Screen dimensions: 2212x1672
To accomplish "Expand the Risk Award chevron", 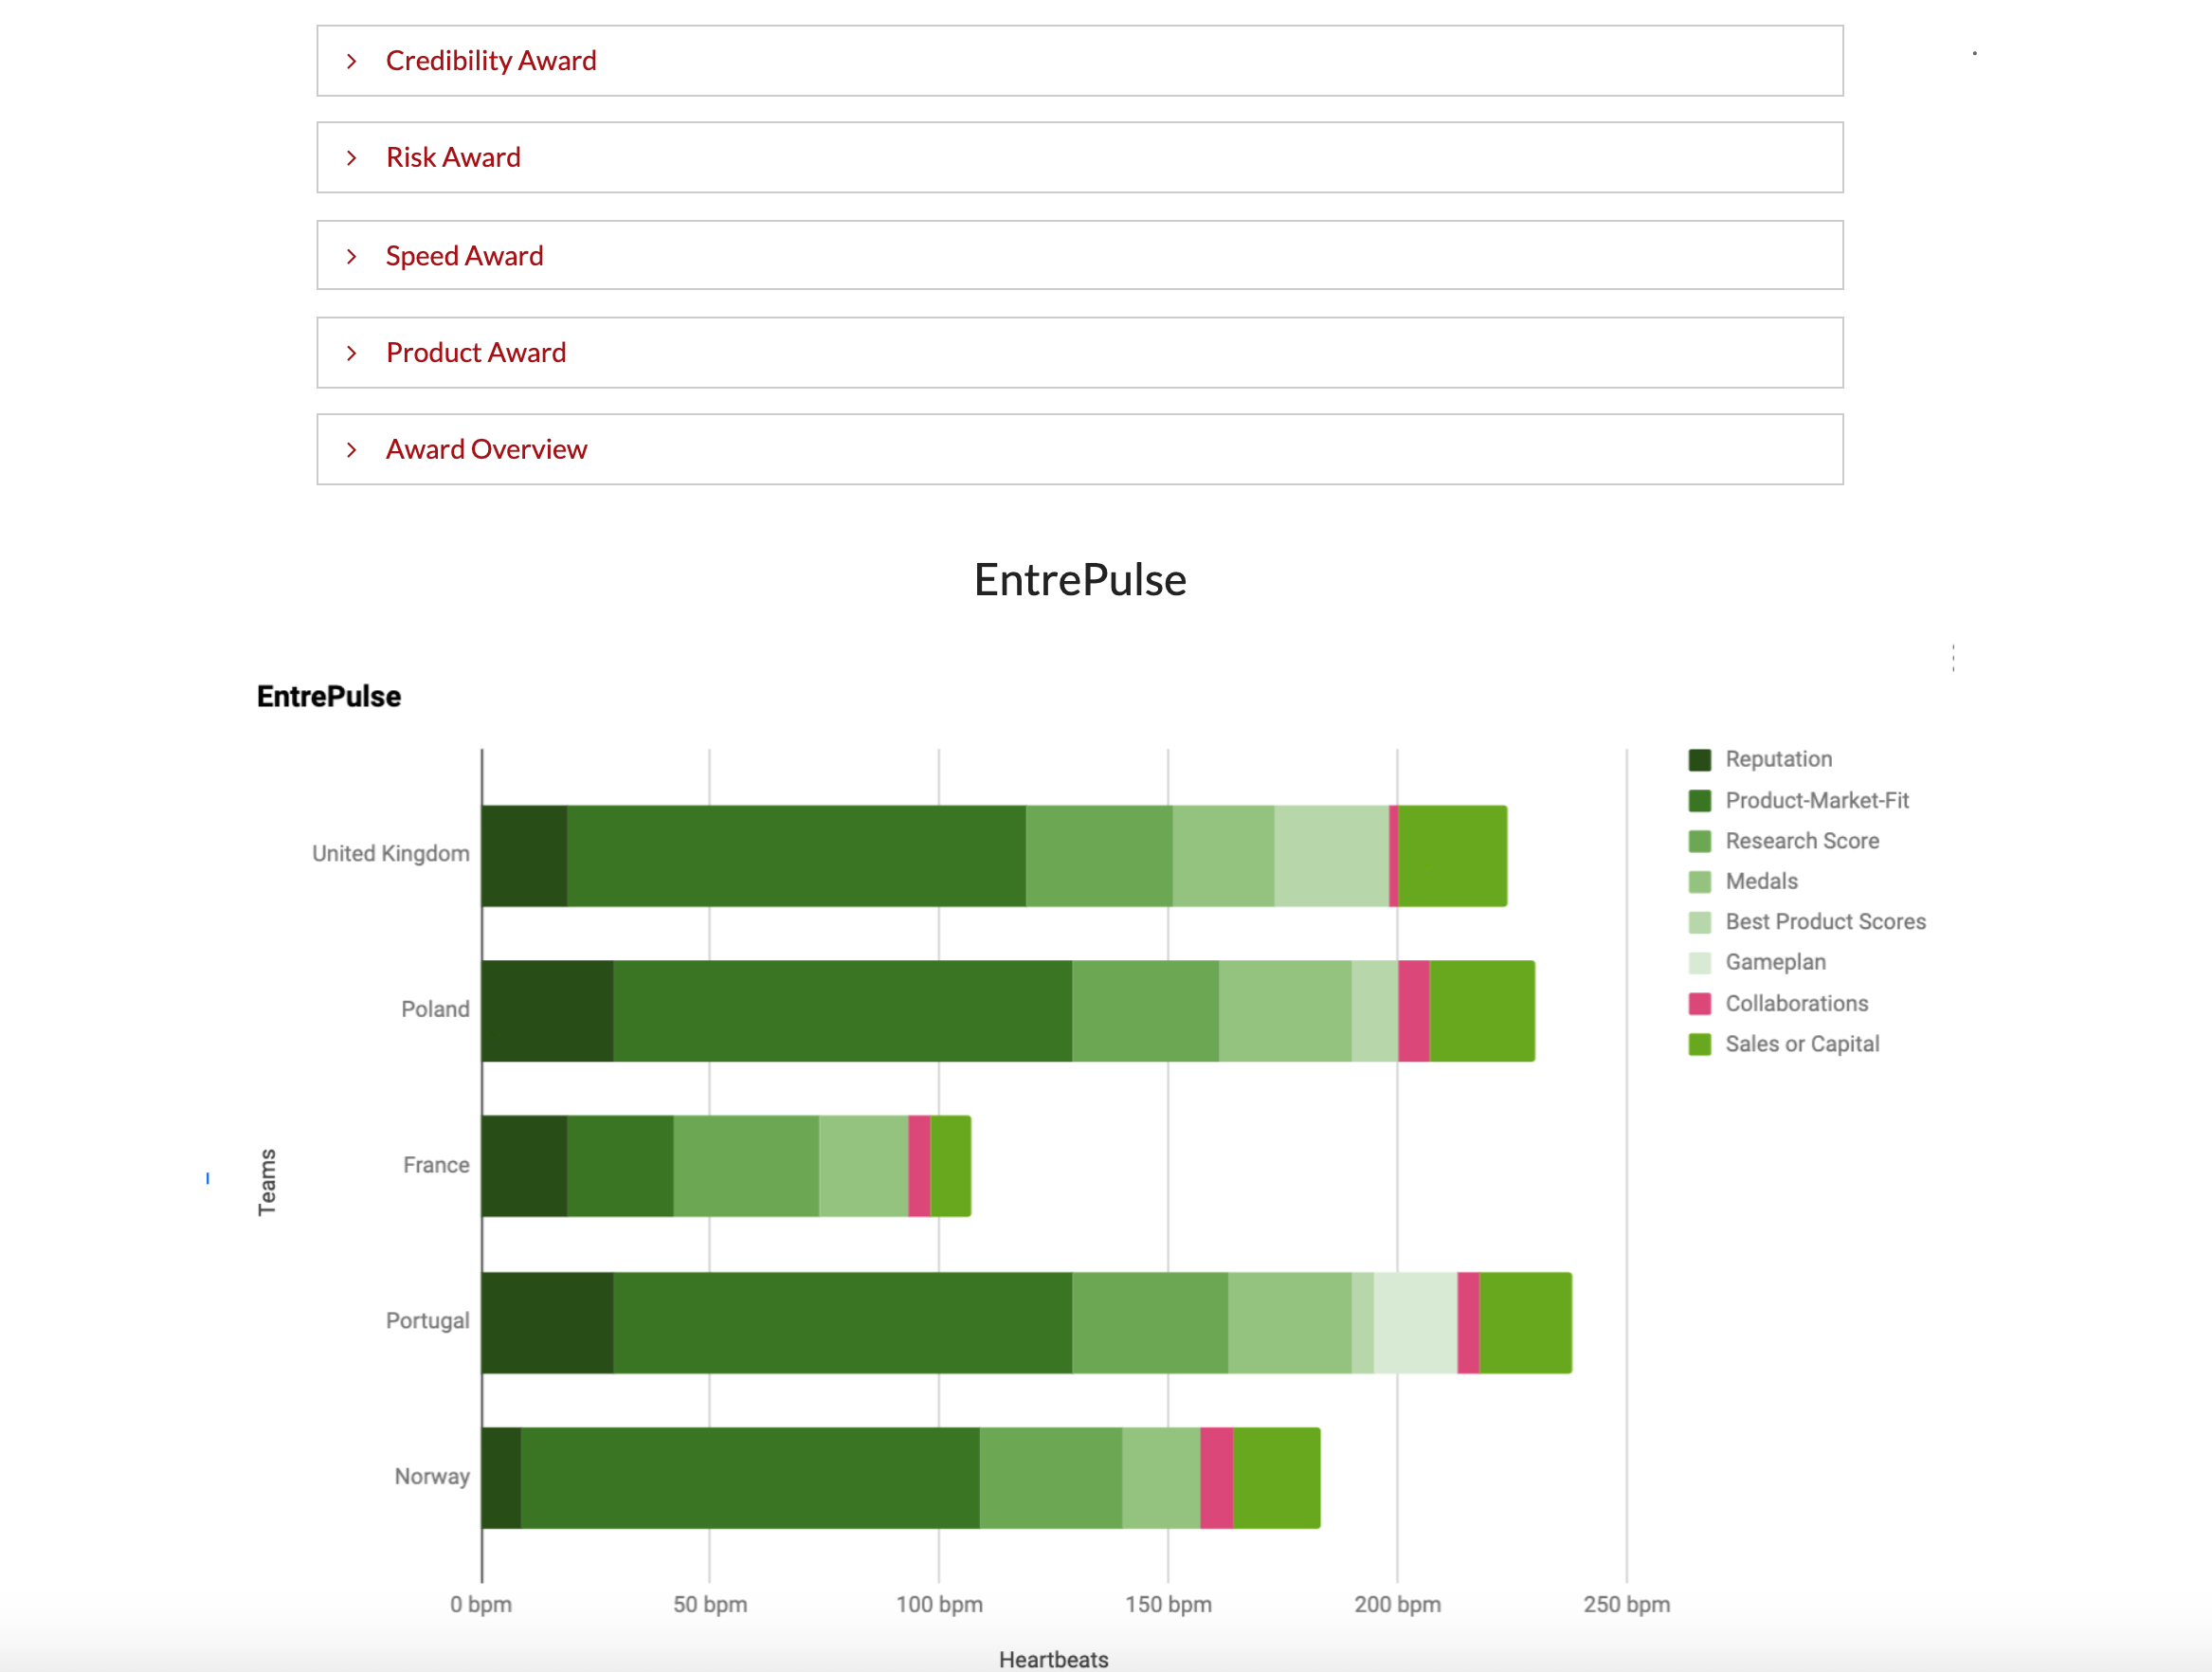I will [x=352, y=158].
